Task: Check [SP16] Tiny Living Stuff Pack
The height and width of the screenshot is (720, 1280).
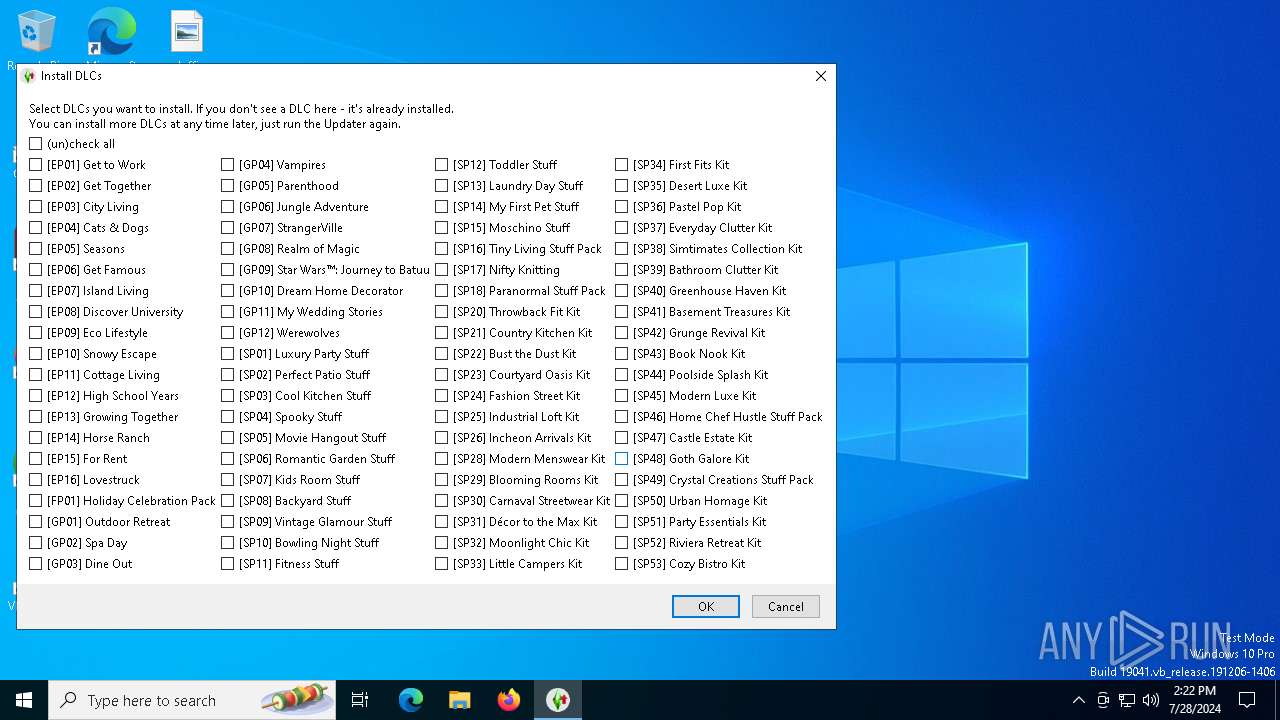Action: tap(442, 249)
